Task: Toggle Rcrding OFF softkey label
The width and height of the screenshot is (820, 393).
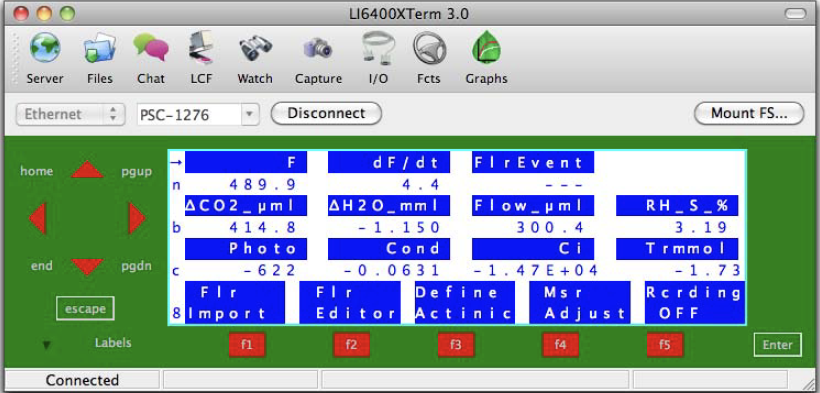Action: pos(693,302)
